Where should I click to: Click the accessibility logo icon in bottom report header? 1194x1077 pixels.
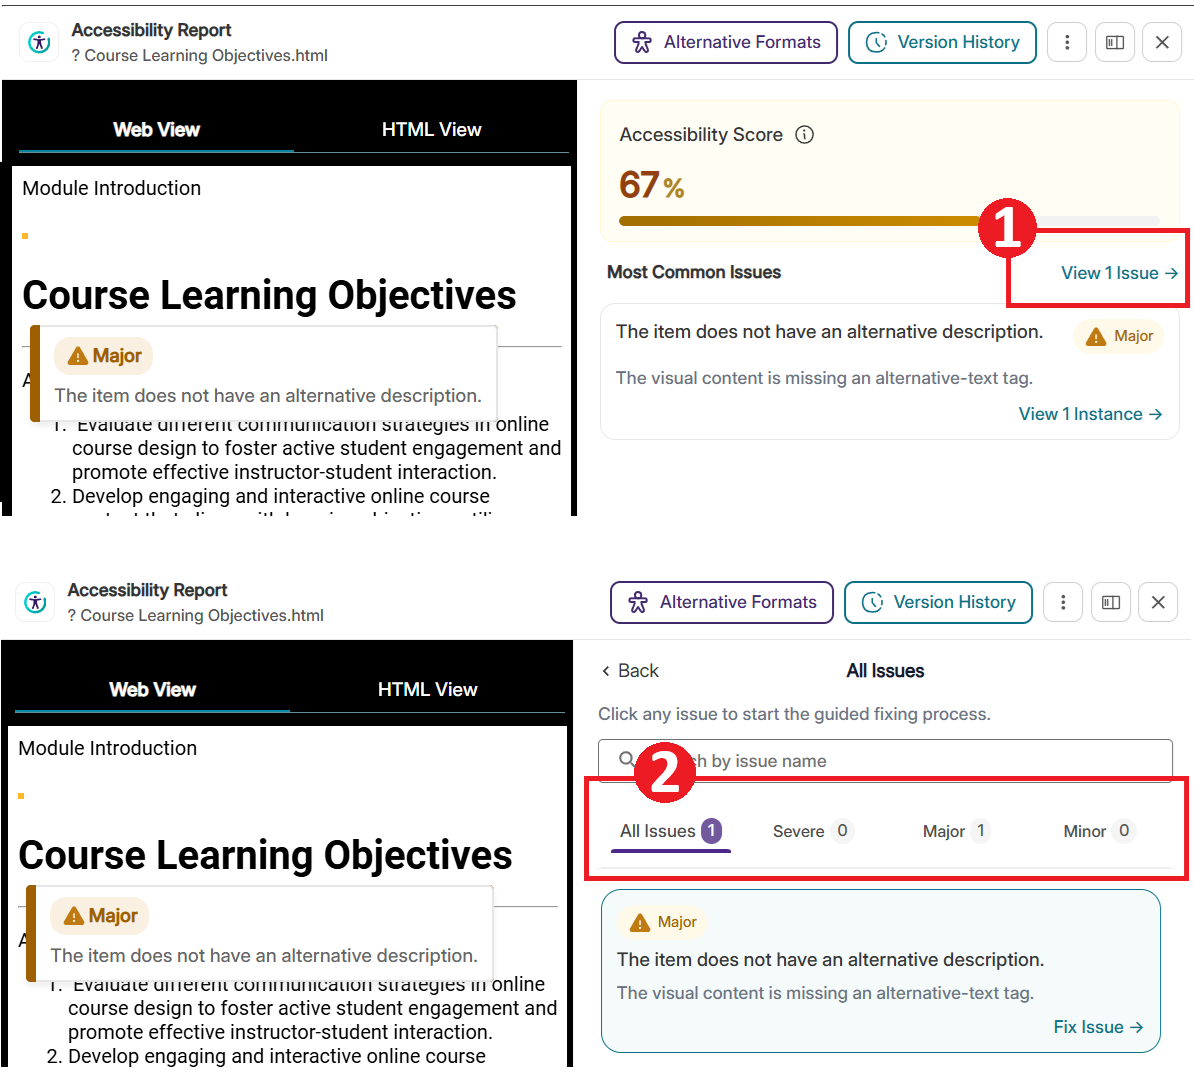(x=35, y=602)
